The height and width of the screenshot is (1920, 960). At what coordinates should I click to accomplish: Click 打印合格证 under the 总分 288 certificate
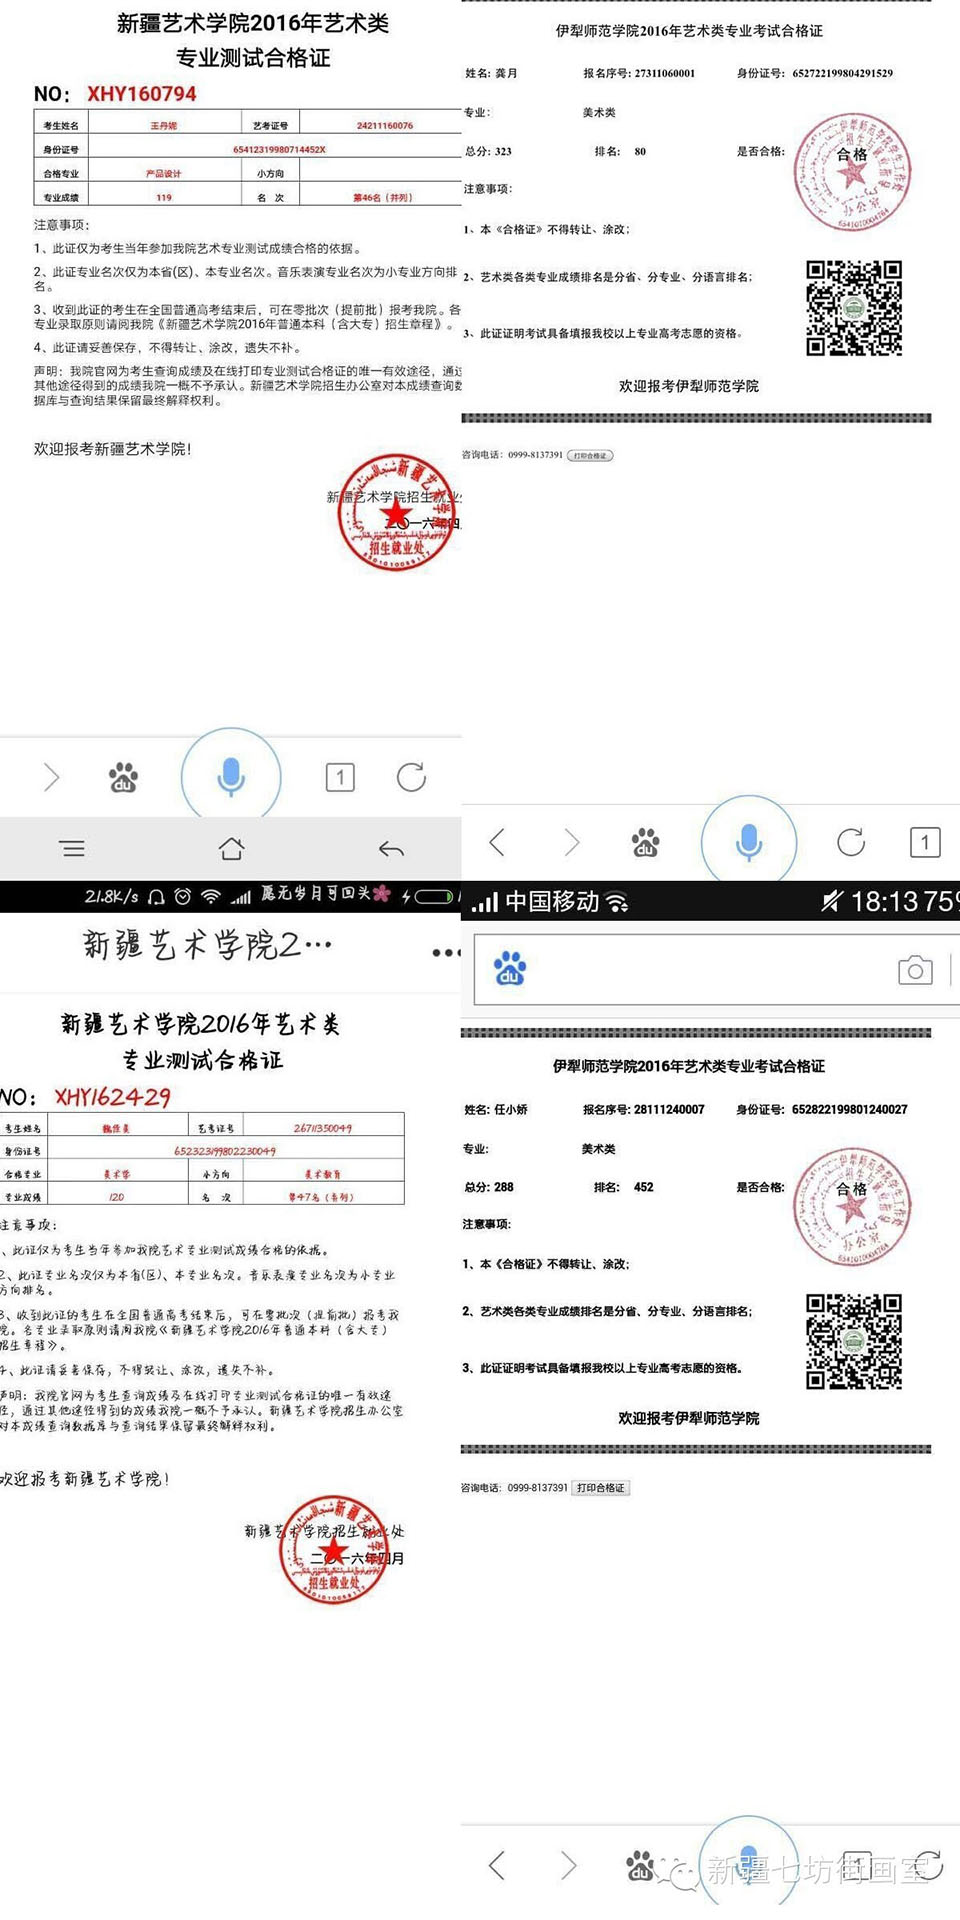coord(601,1488)
